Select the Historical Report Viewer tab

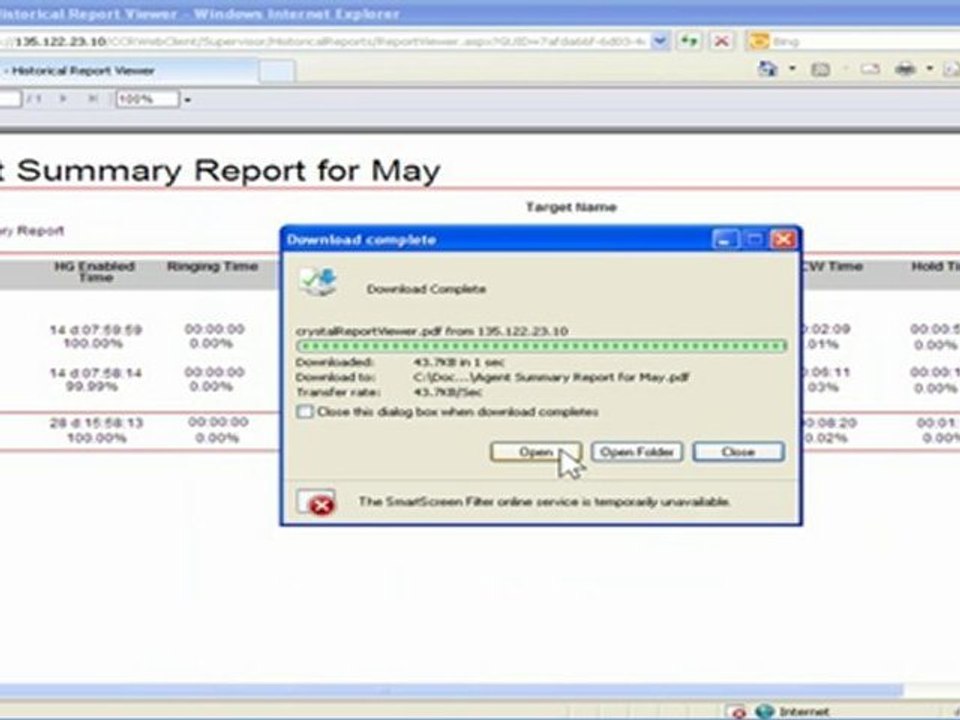point(127,71)
